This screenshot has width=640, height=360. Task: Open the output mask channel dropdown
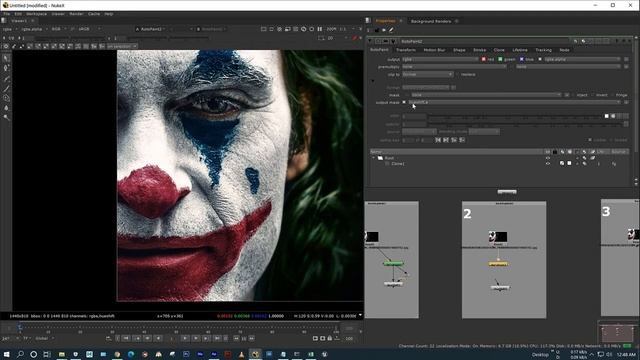514,102
